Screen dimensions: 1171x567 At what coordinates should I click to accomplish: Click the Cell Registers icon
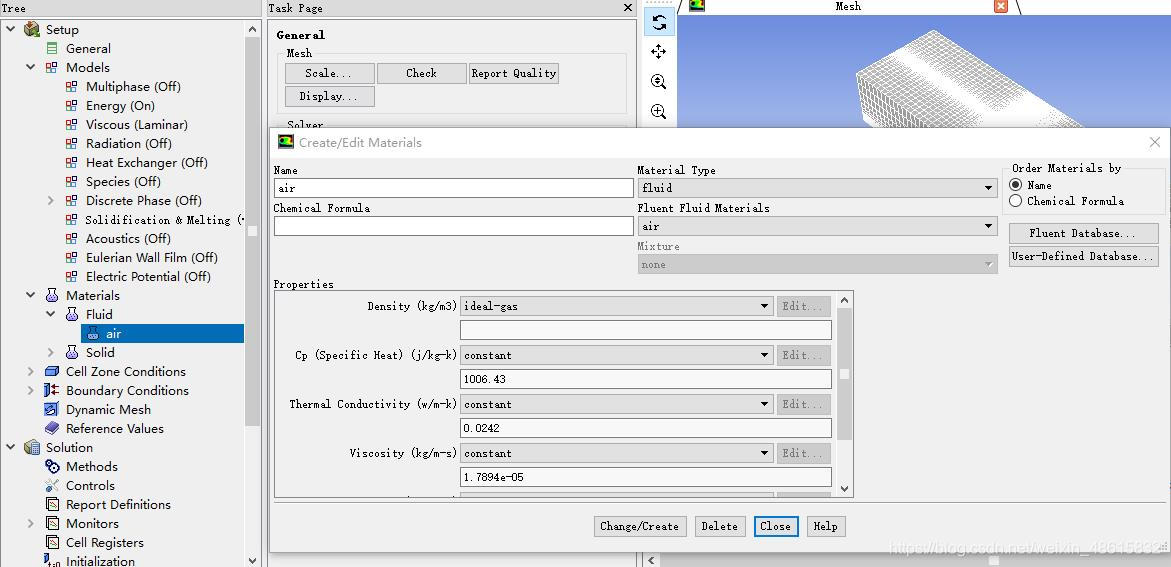click(x=52, y=543)
